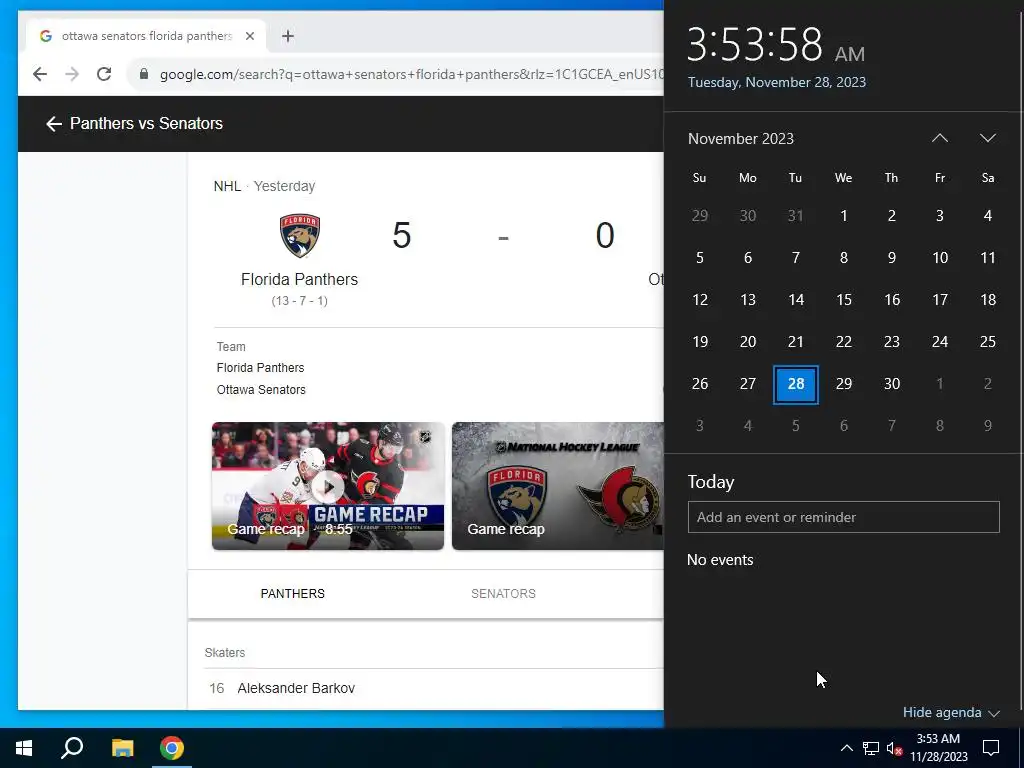Select November 19 in calendar
The width and height of the screenshot is (1024, 768).
pyautogui.click(x=699, y=342)
